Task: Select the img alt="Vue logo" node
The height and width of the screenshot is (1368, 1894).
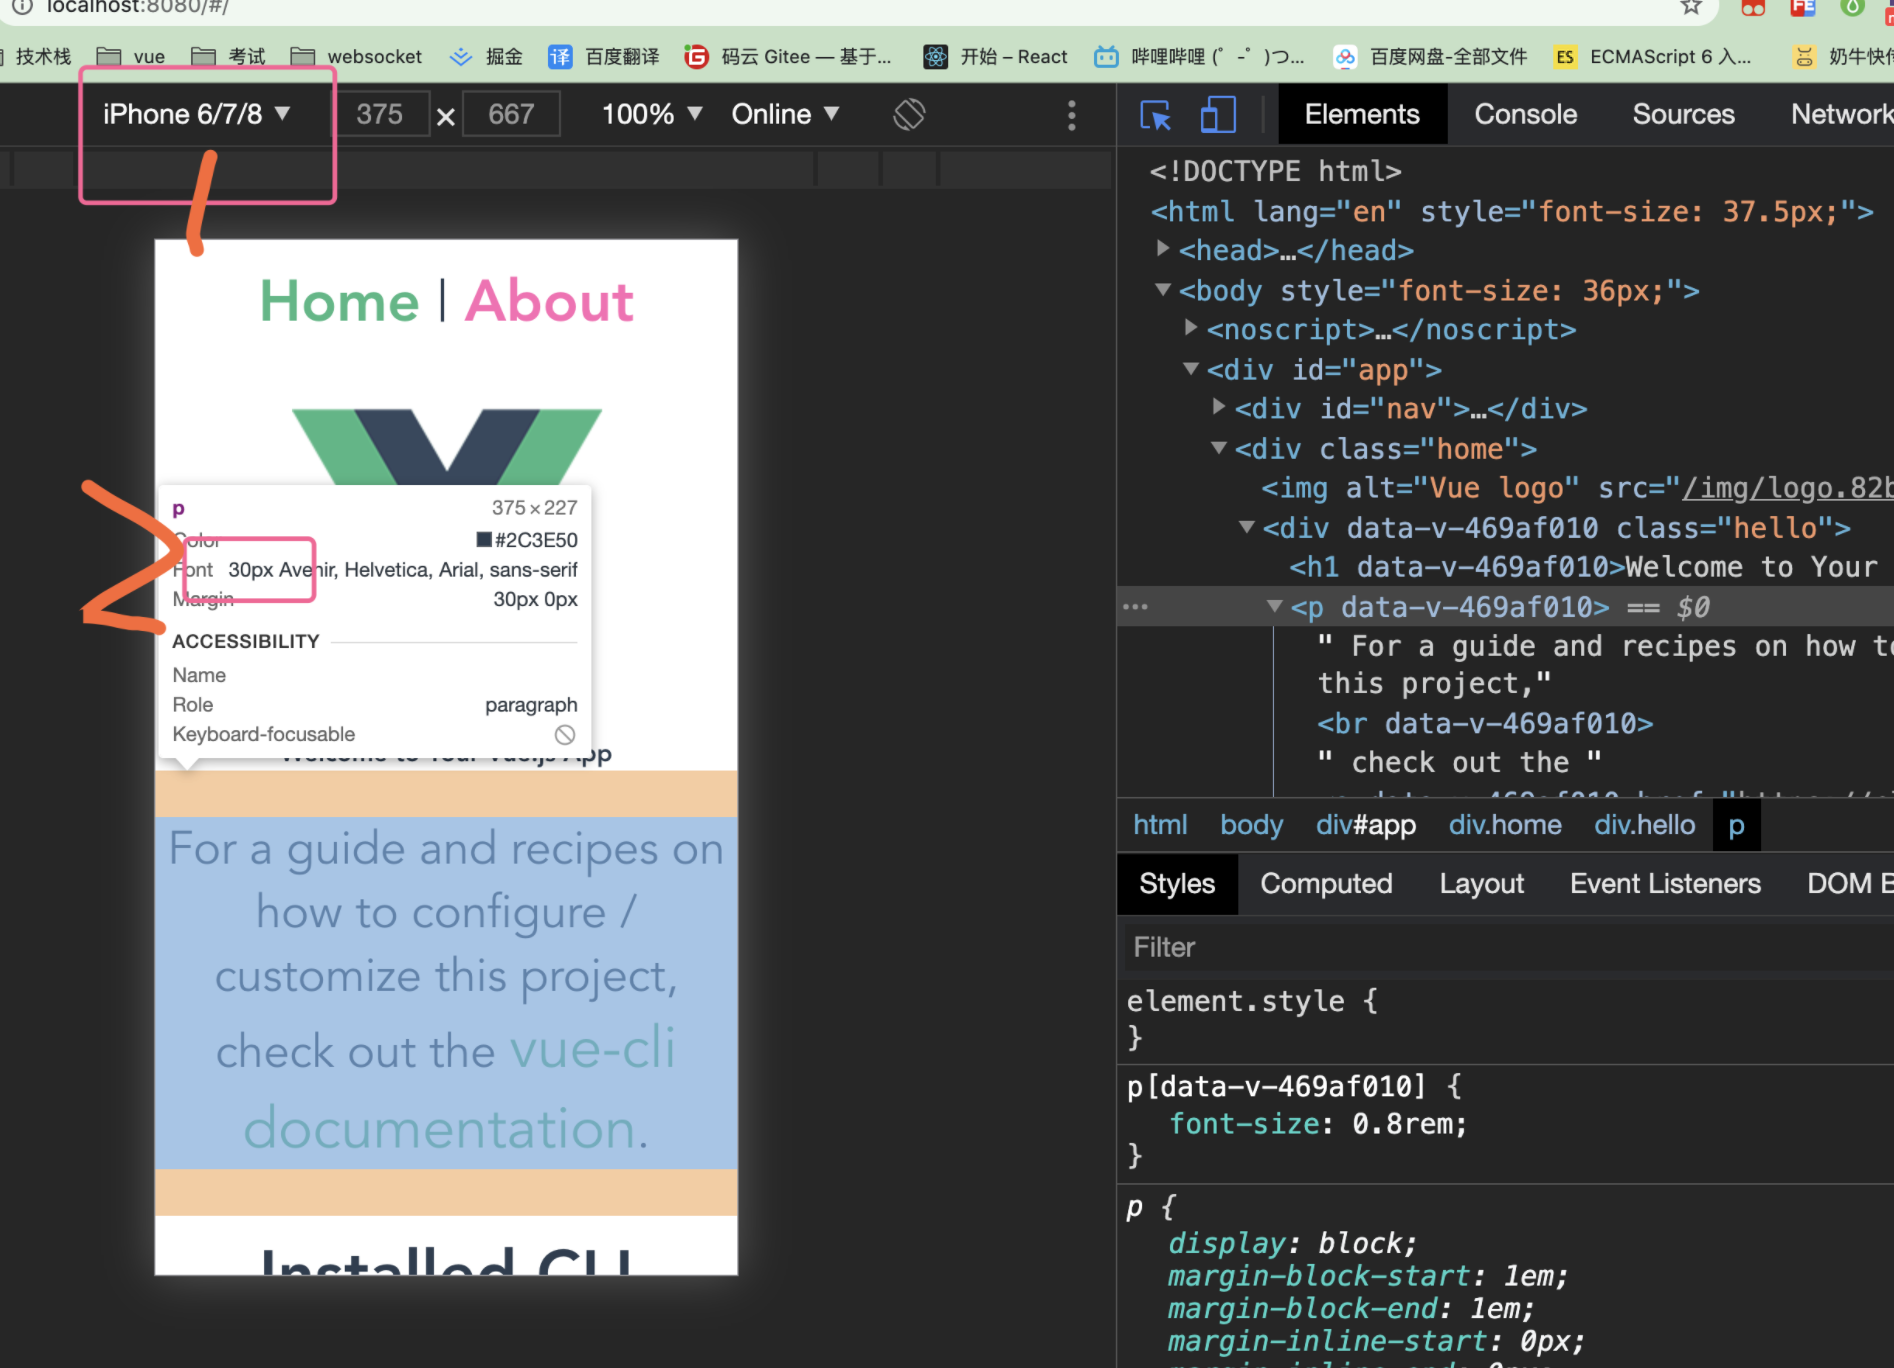Action: click(1577, 488)
